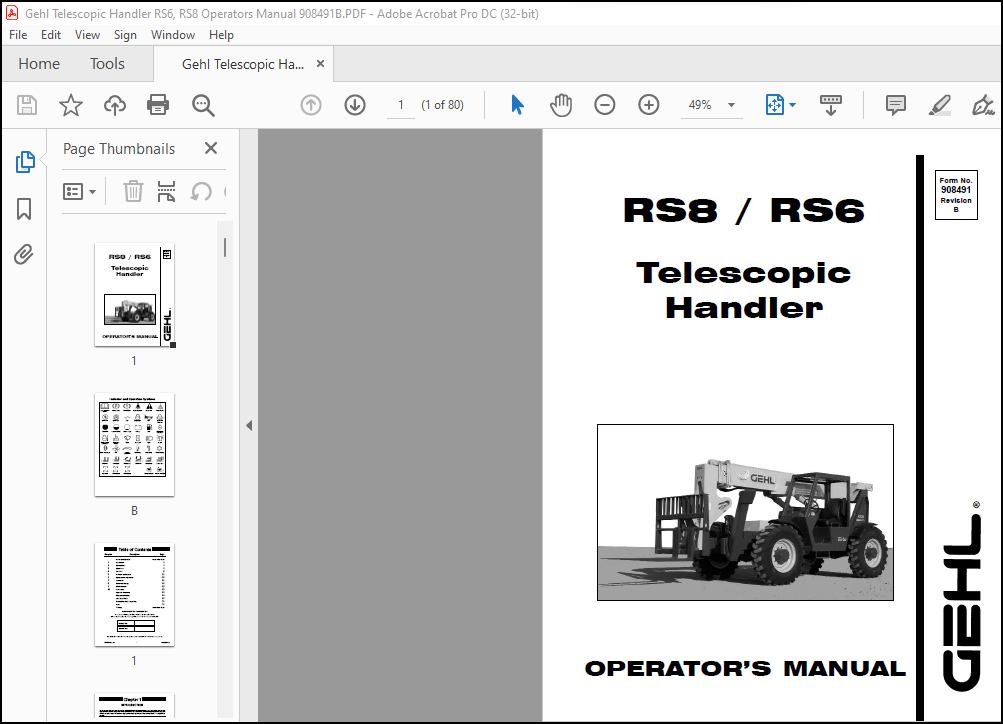This screenshot has width=1003, height=724.
Task: Close the Page Thumbnails panel
Action: (x=211, y=148)
